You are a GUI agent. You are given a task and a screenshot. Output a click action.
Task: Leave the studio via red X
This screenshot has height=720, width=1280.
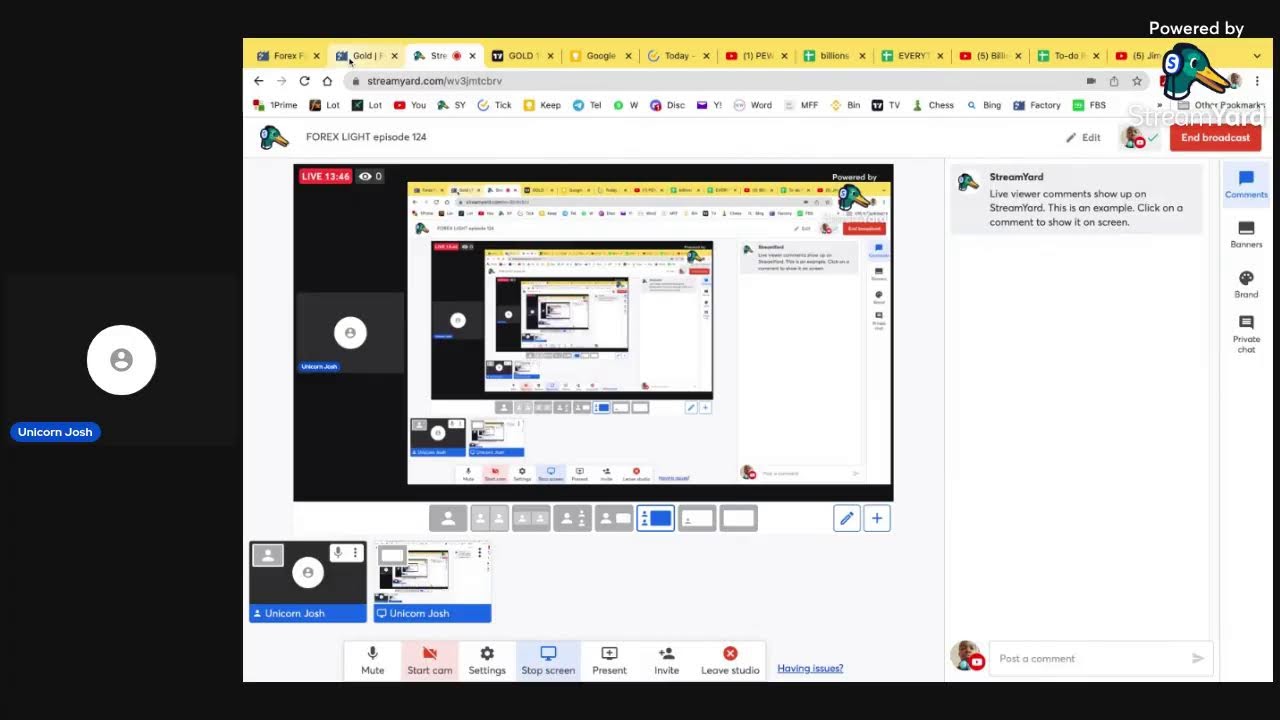click(730, 661)
